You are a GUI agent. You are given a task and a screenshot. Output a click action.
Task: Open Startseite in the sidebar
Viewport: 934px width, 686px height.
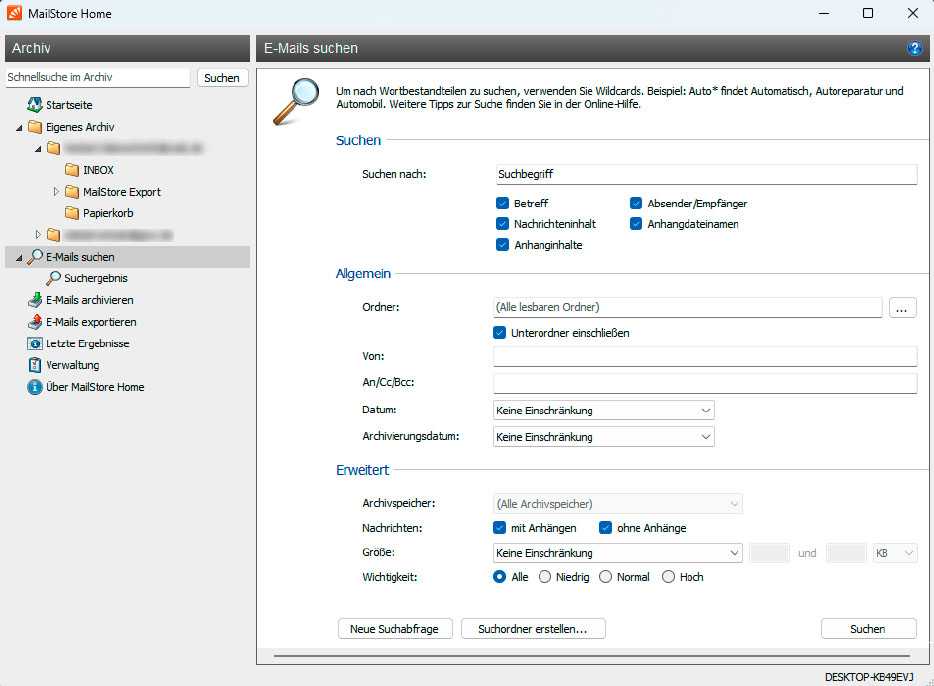pos(69,105)
